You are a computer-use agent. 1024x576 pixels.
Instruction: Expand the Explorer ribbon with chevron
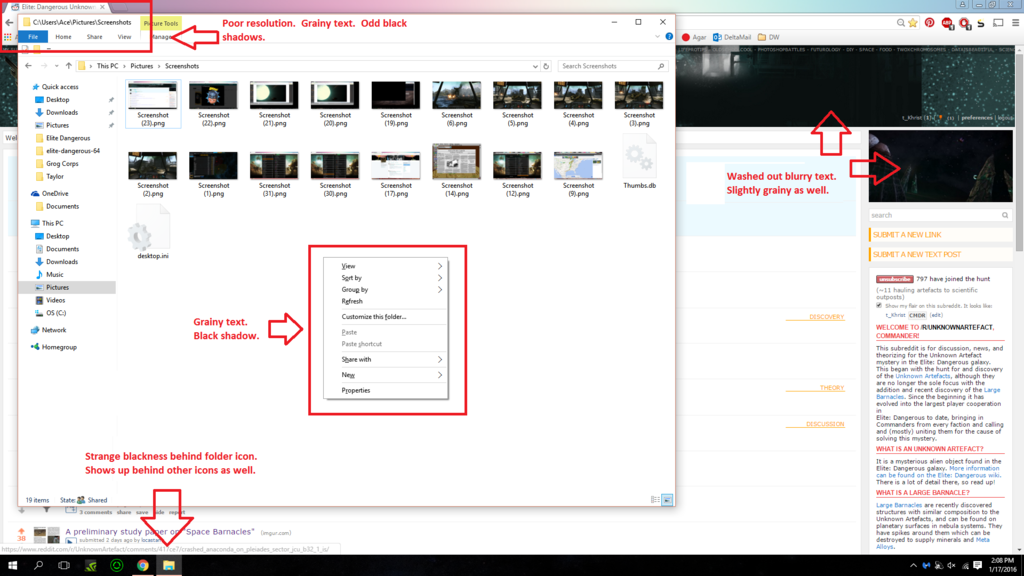[x=657, y=37]
